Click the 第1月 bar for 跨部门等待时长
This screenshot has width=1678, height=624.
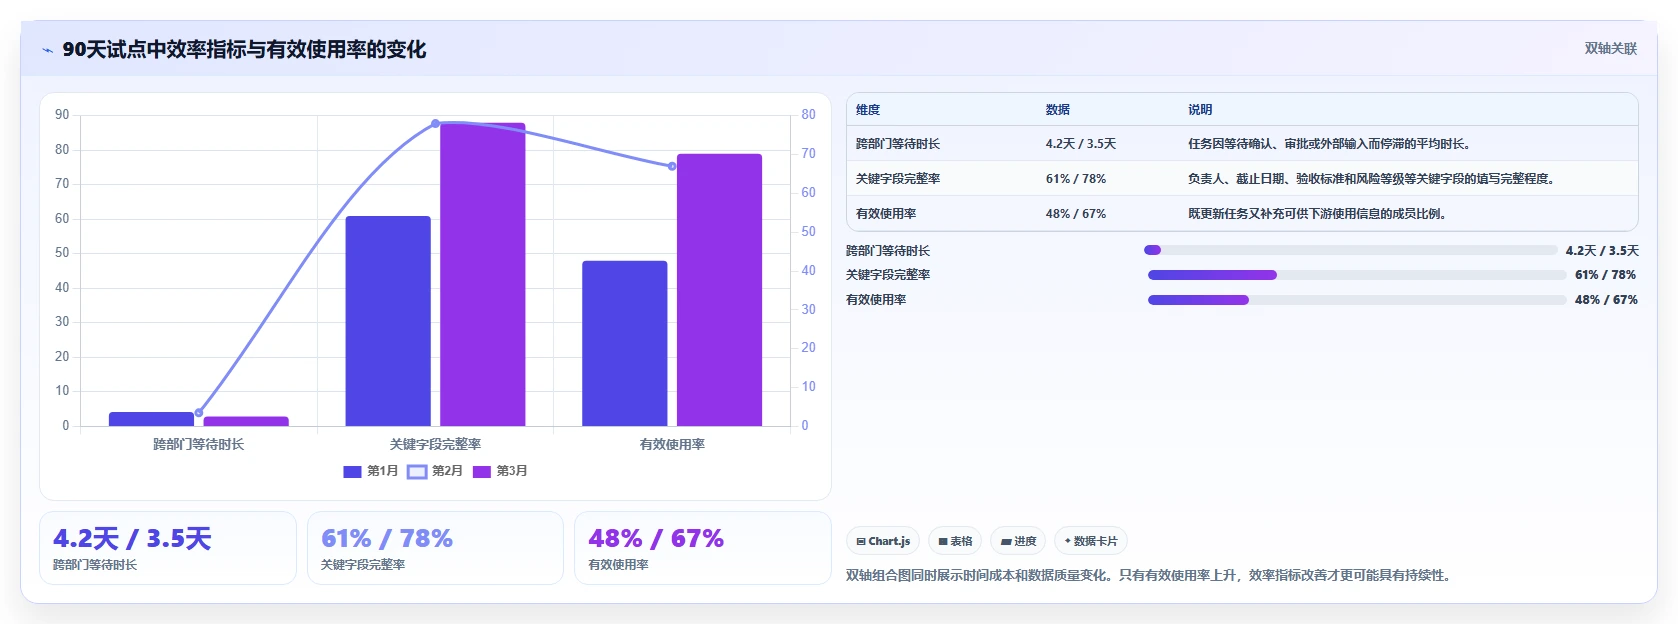pyautogui.click(x=151, y=419)
